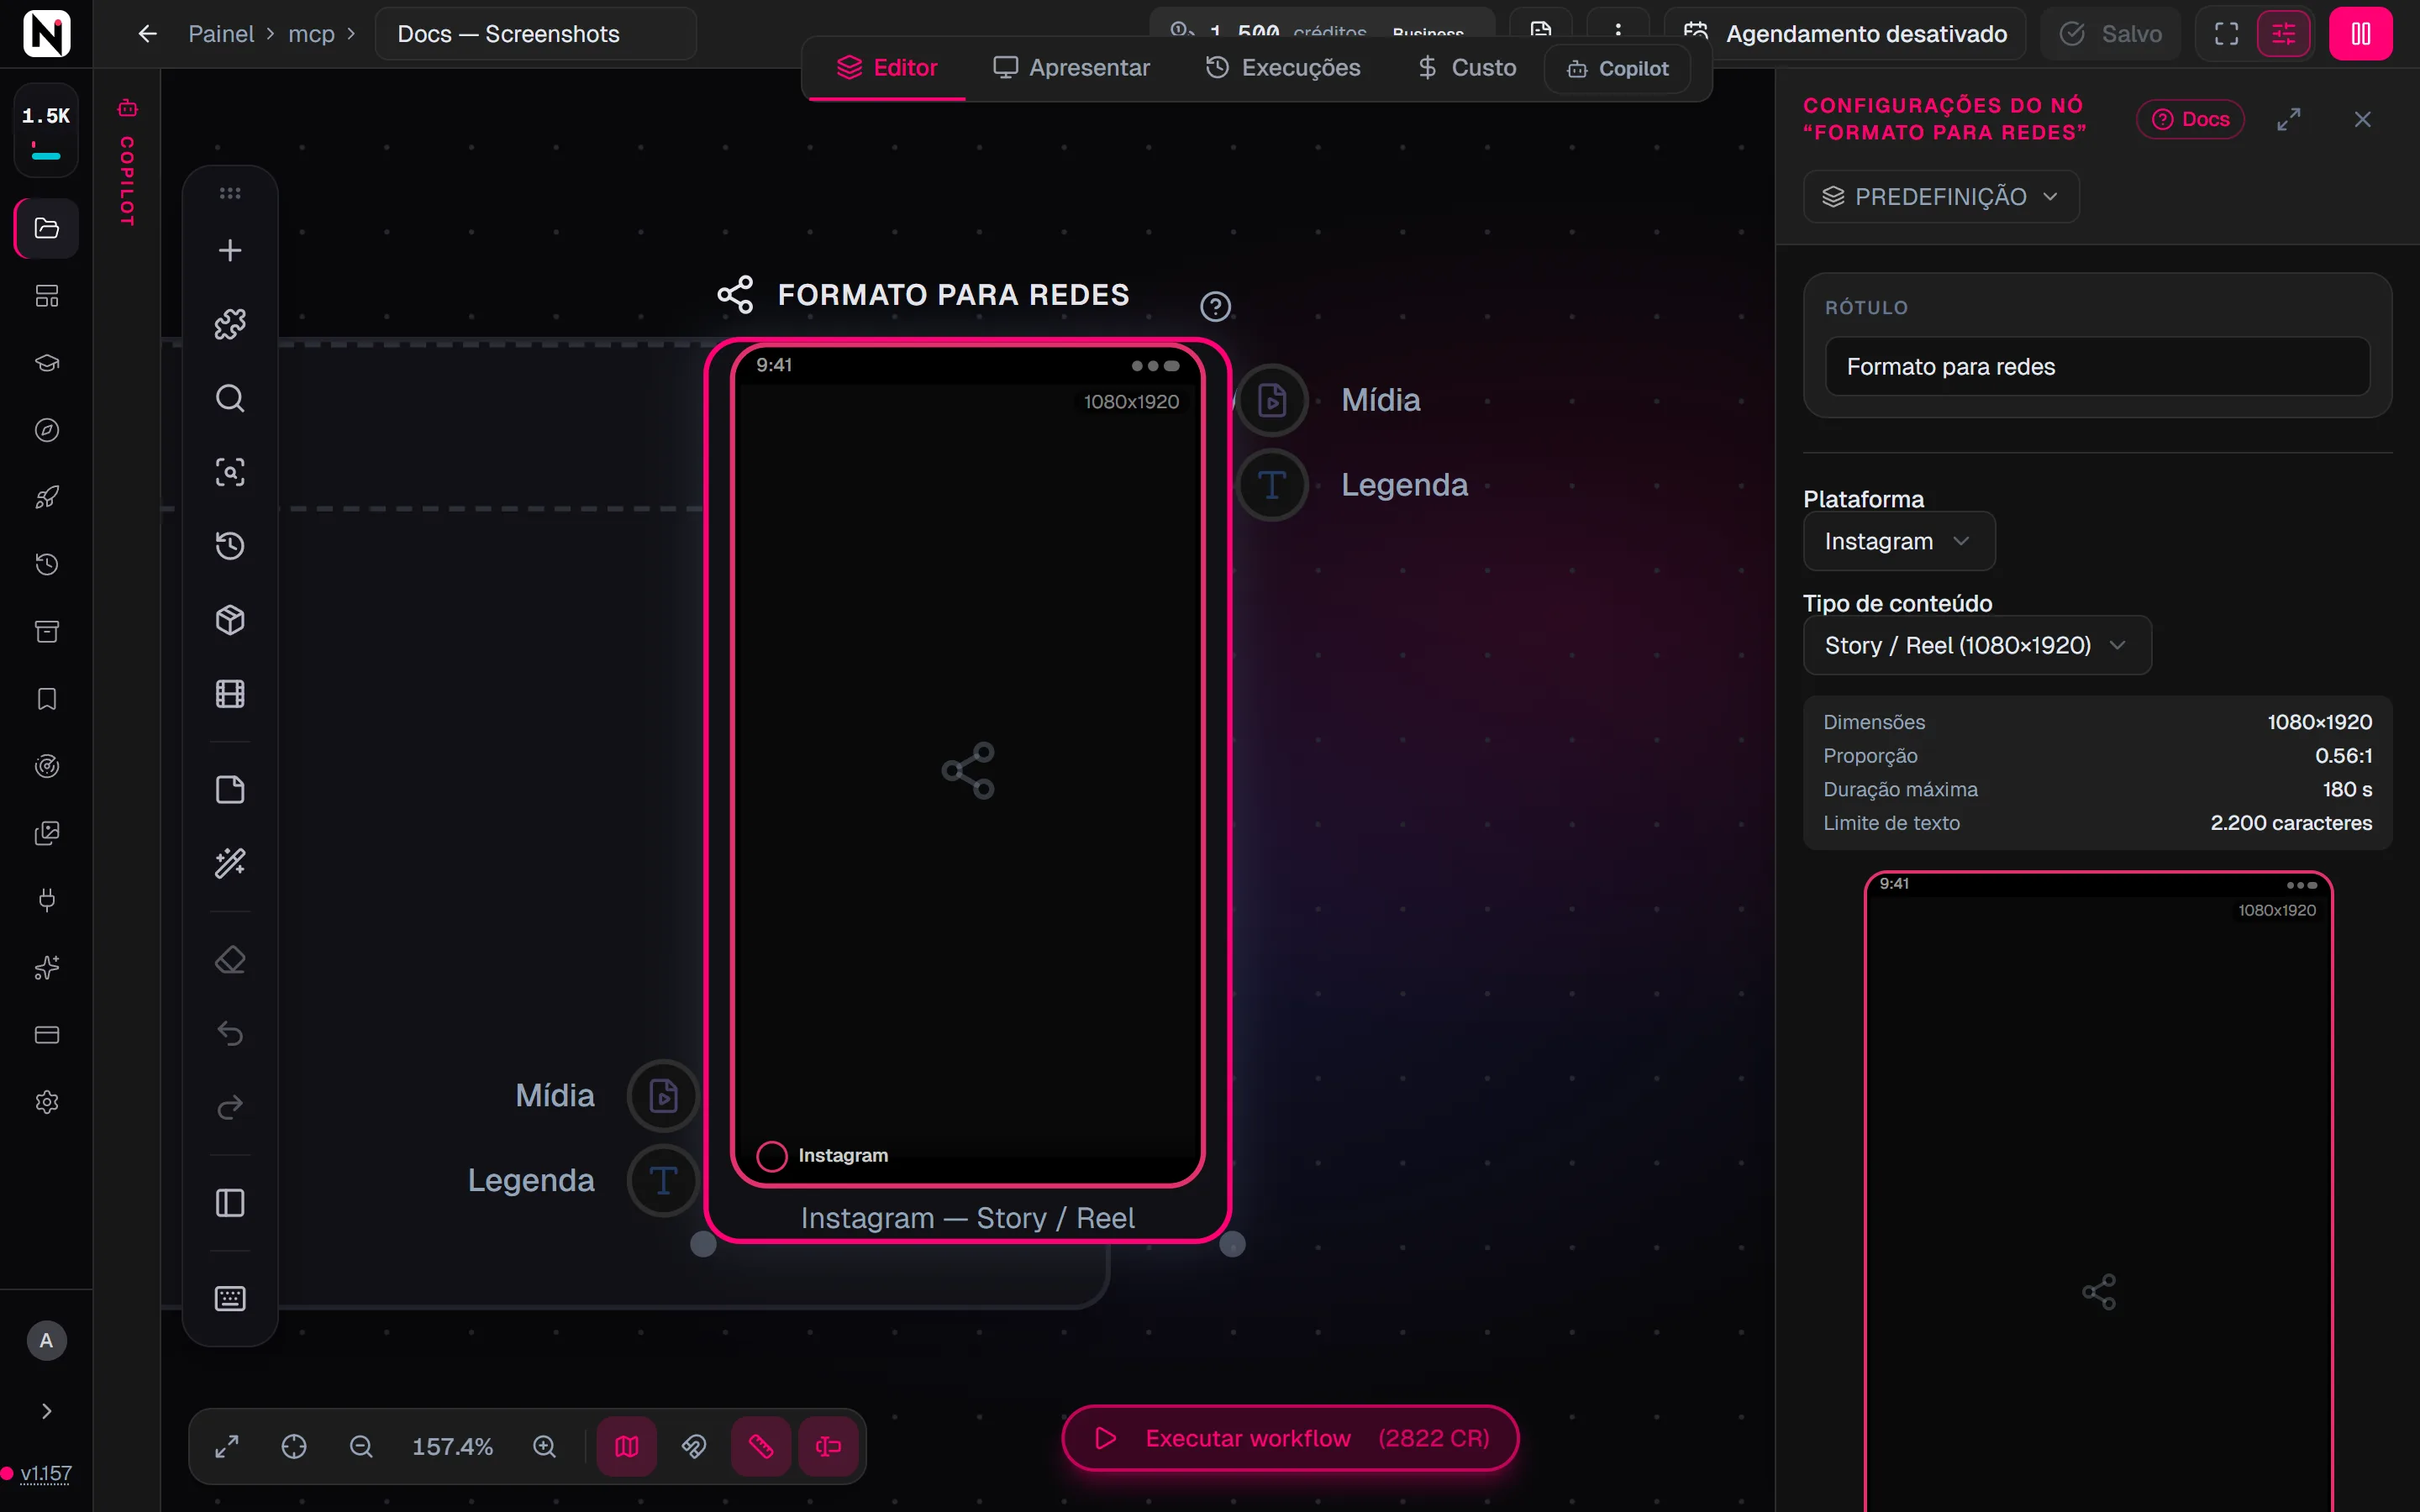Open the v1.157 version link

pos(46,1473)
